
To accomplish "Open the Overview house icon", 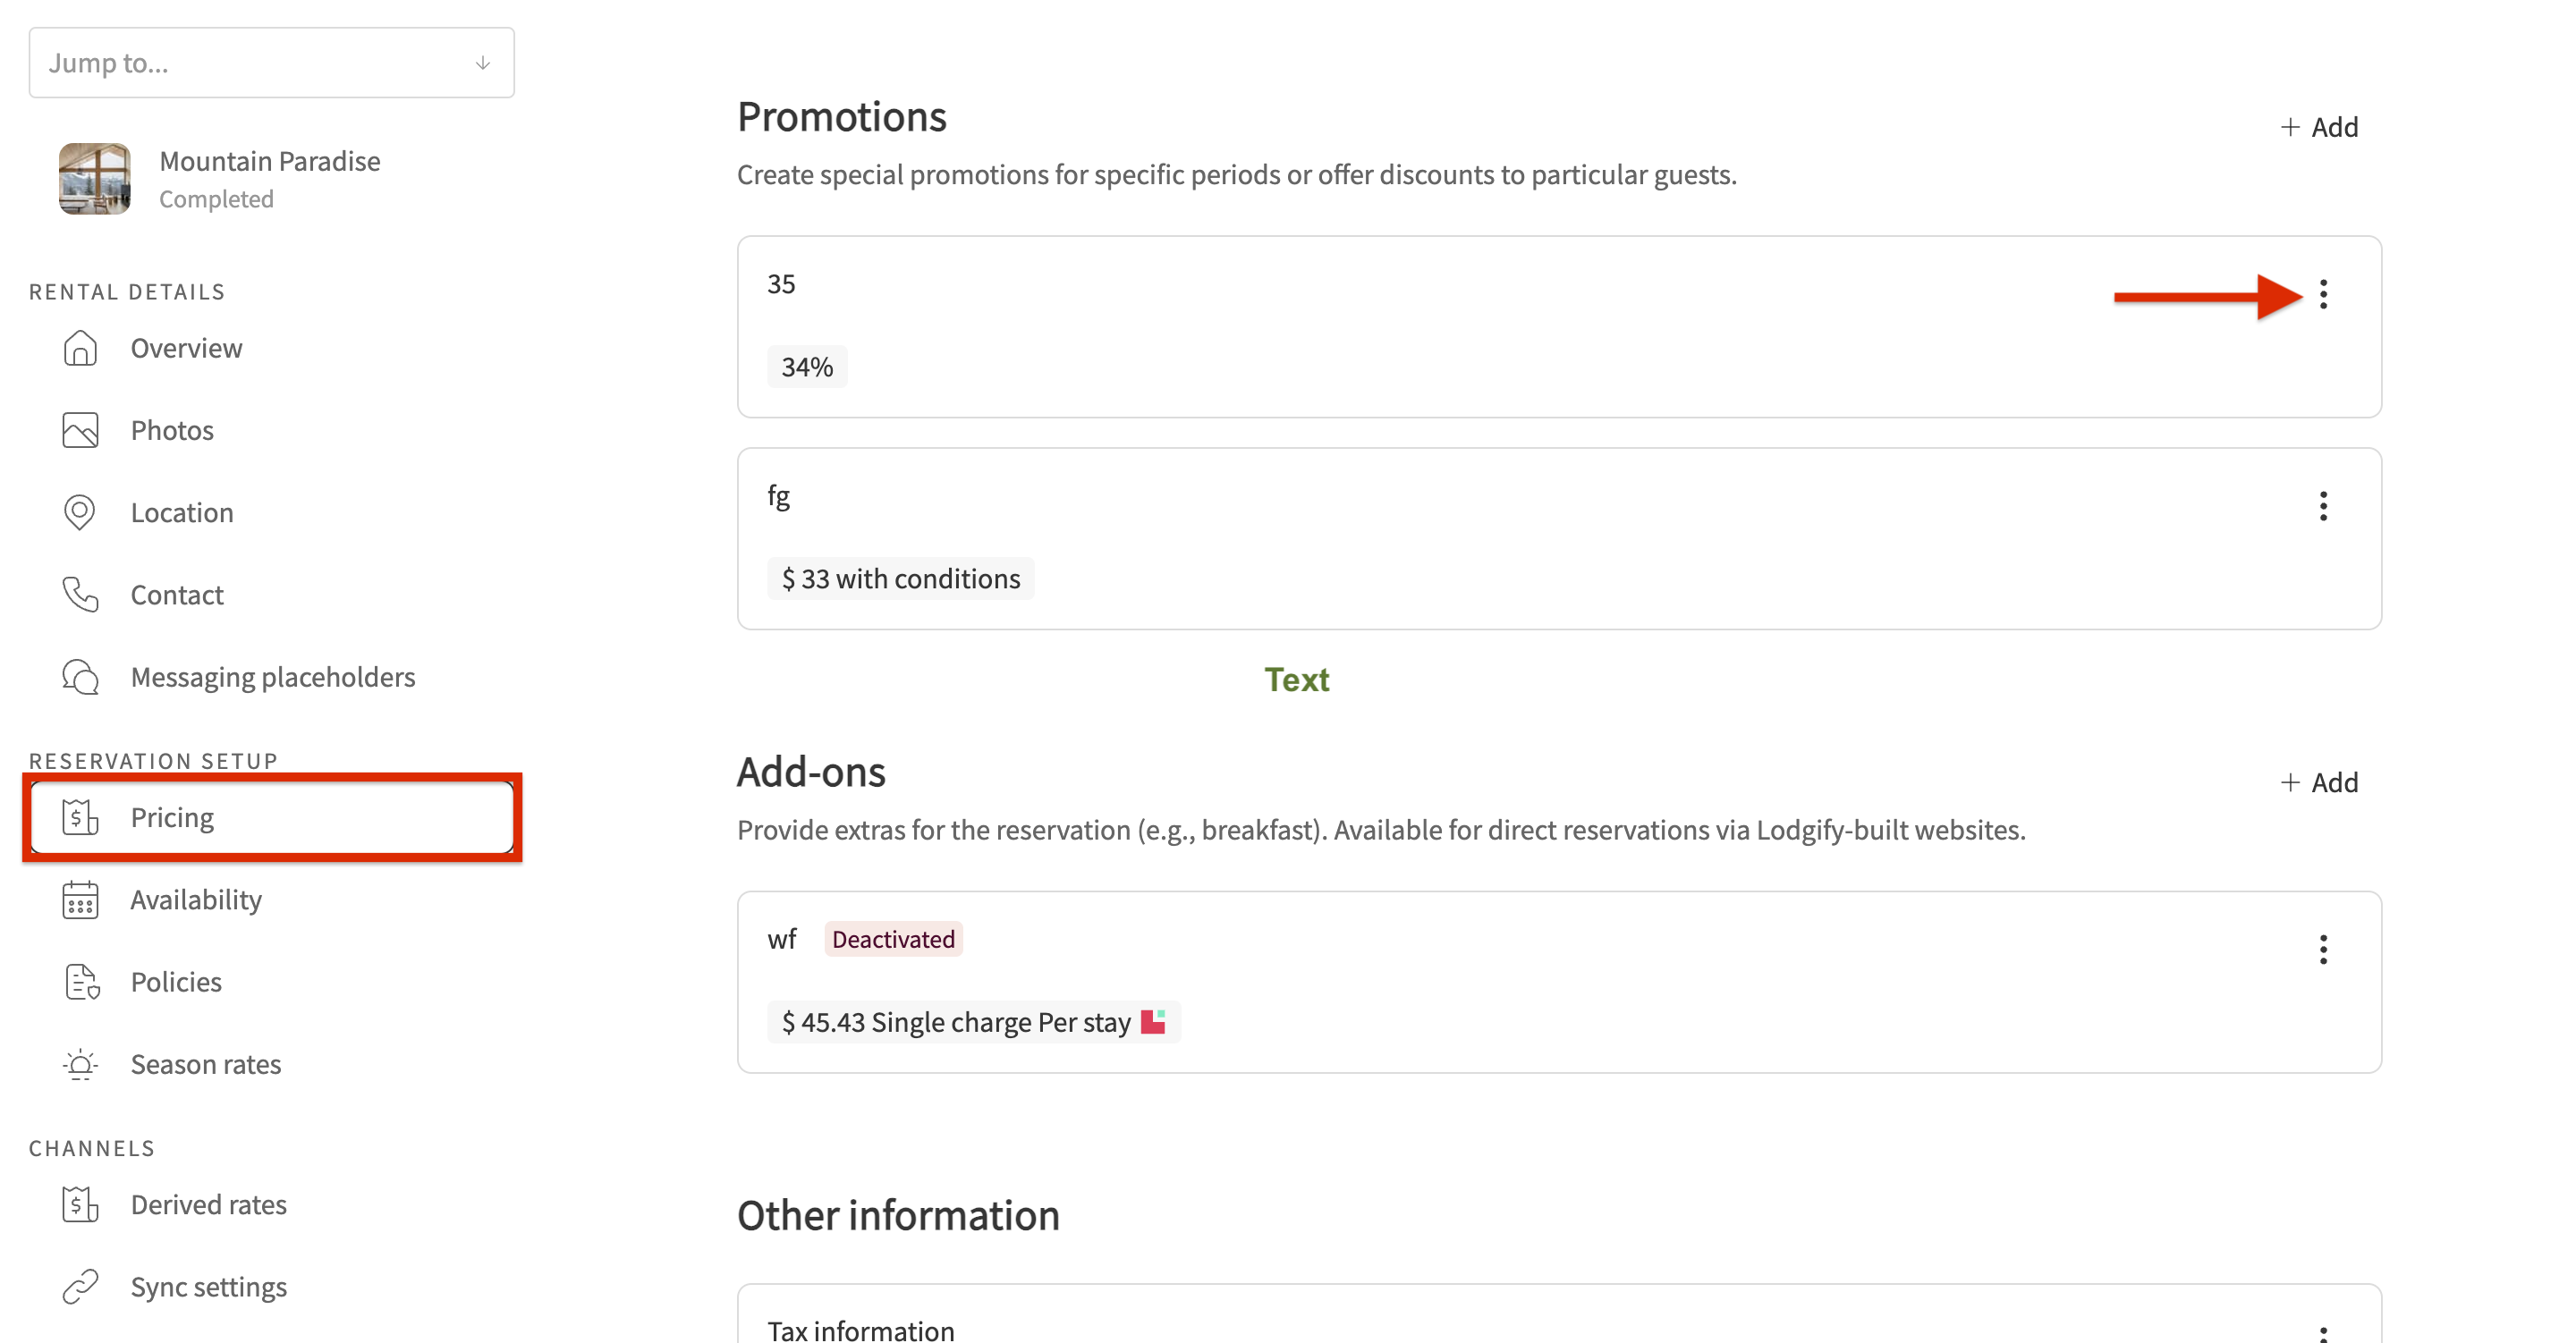I will pos(80,348).
